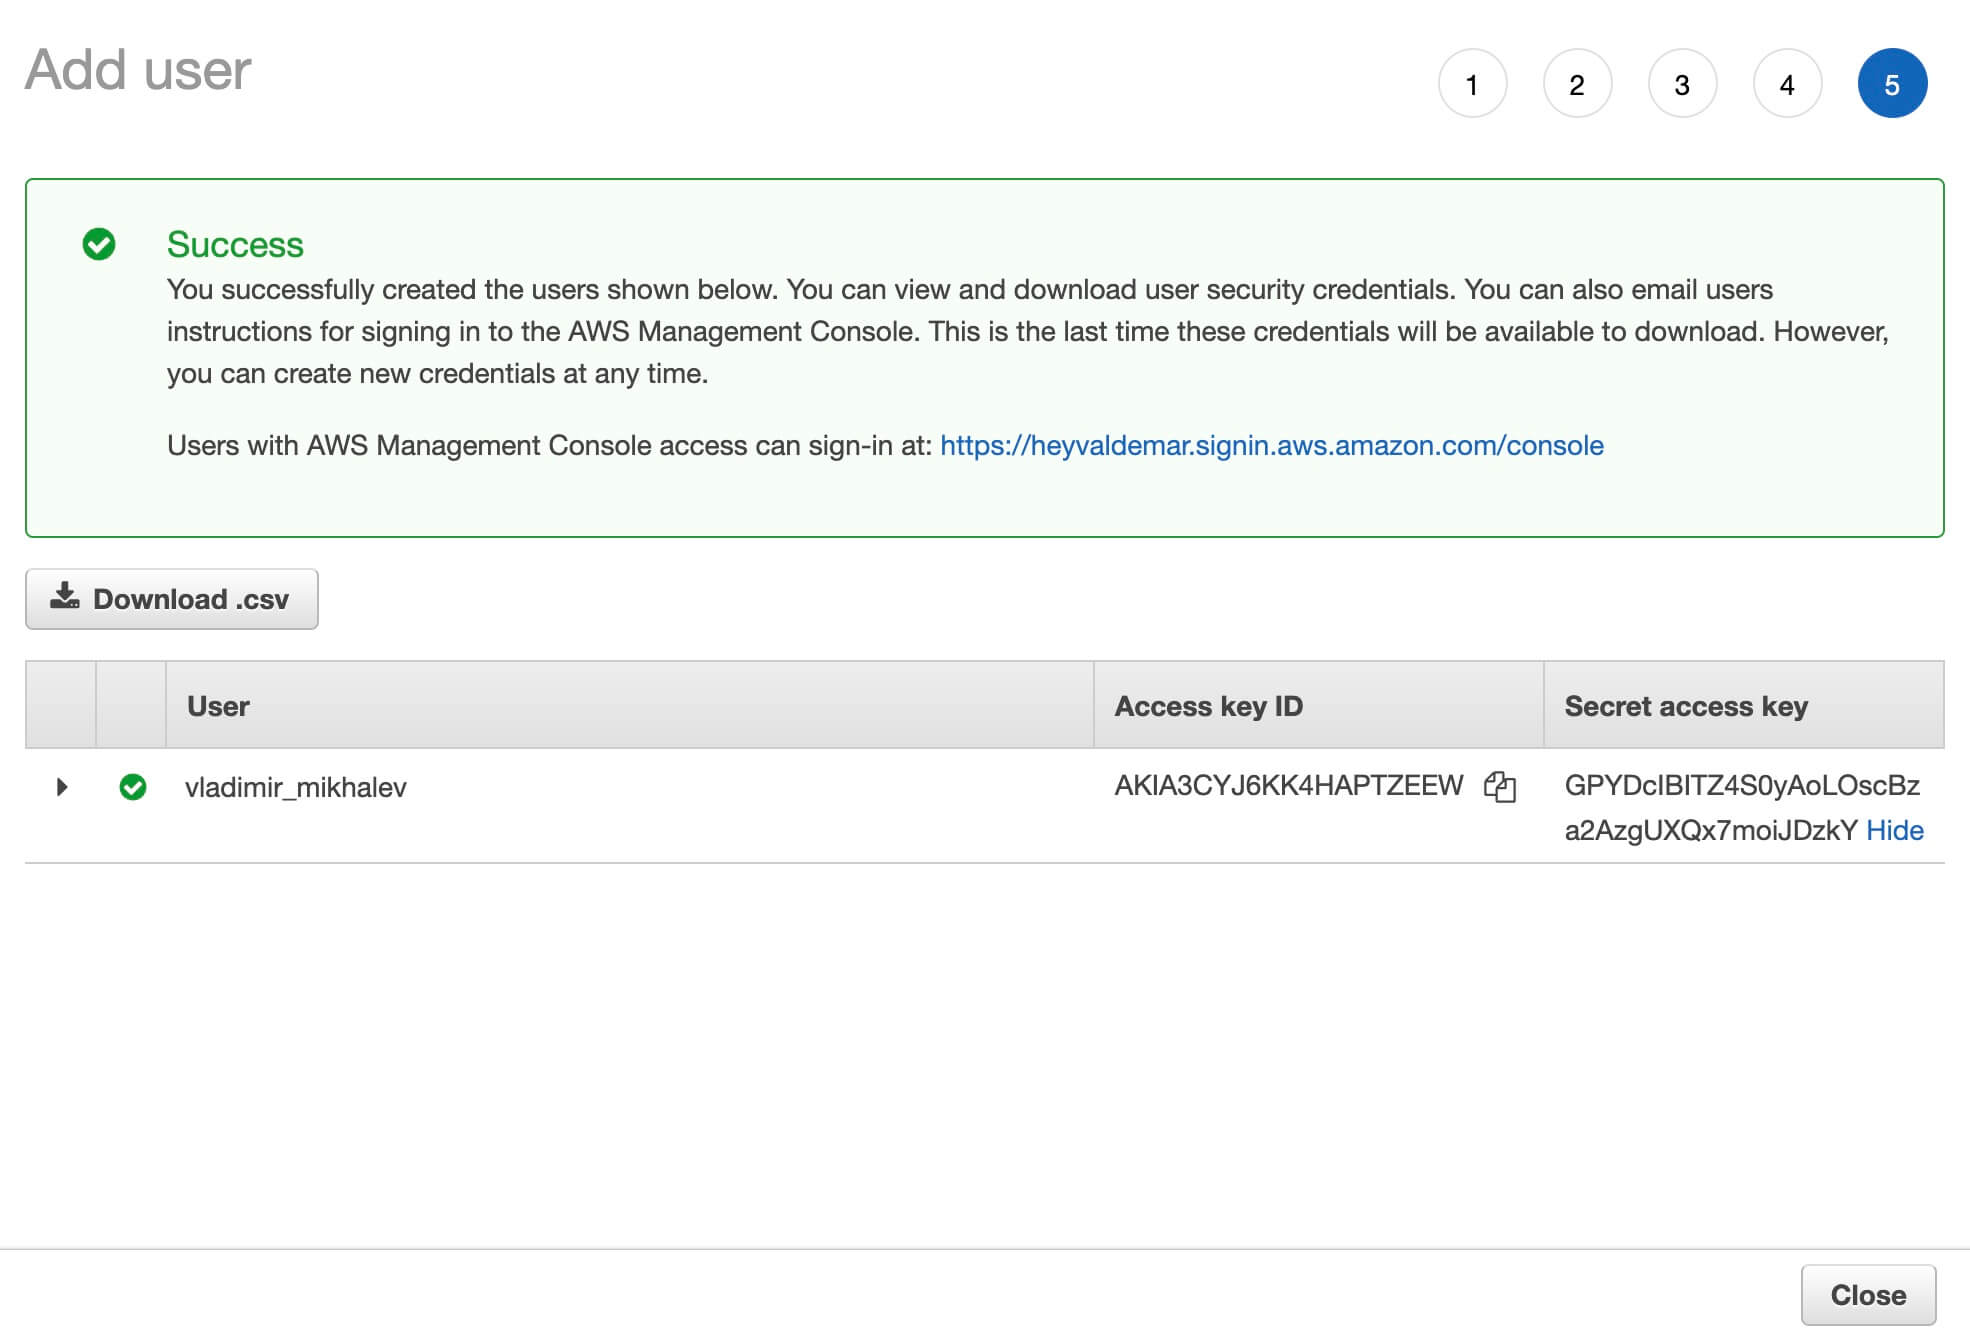Click the green status check beside vladimir_mikhalev
Image resolution: width=1970 pixels, height=1338 pixels.
click(x=133, y=787)
